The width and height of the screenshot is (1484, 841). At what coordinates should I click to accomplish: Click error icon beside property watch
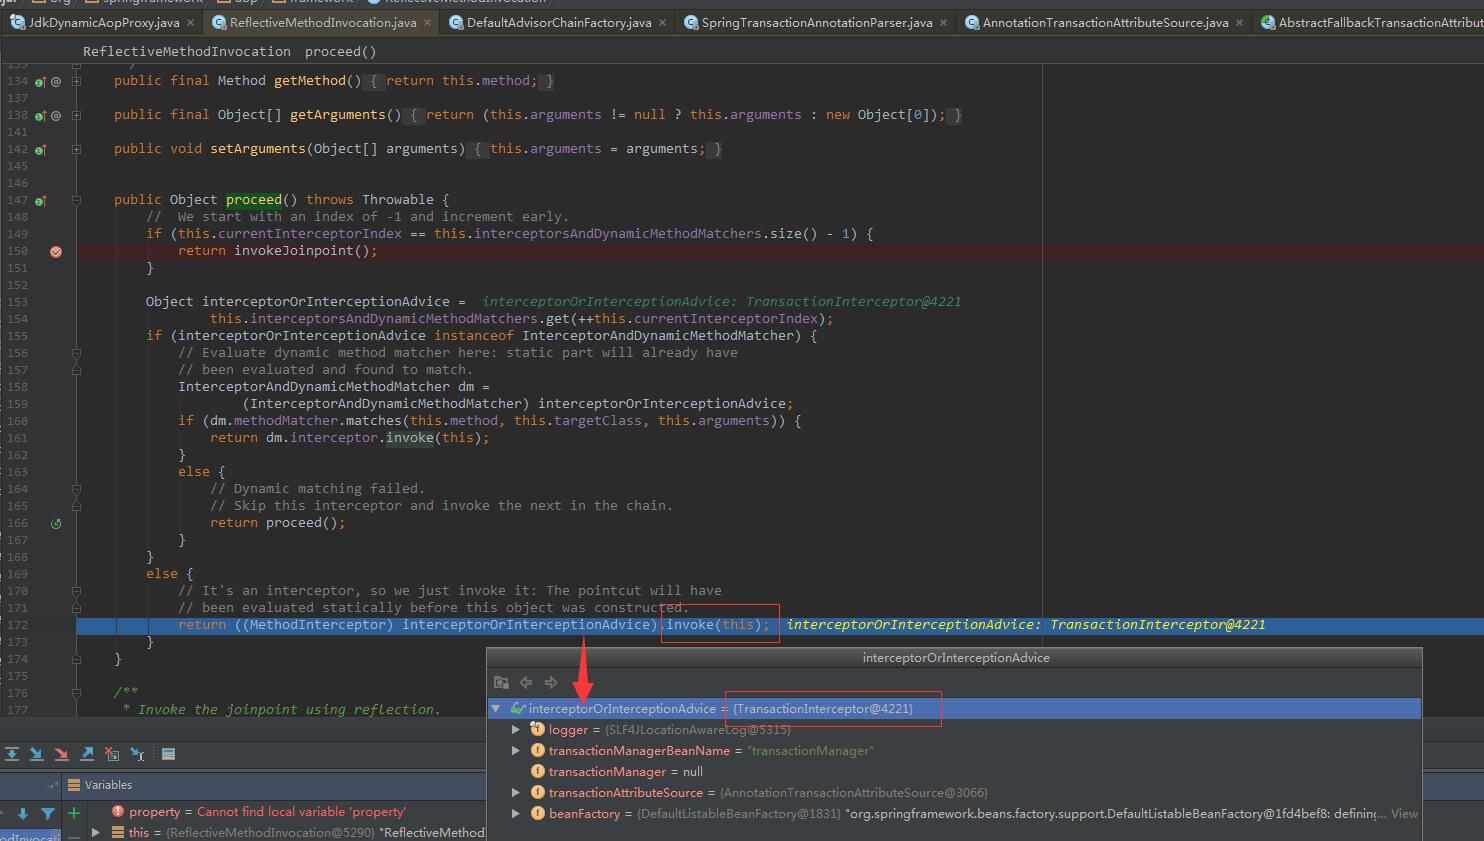tap(118, 811)
